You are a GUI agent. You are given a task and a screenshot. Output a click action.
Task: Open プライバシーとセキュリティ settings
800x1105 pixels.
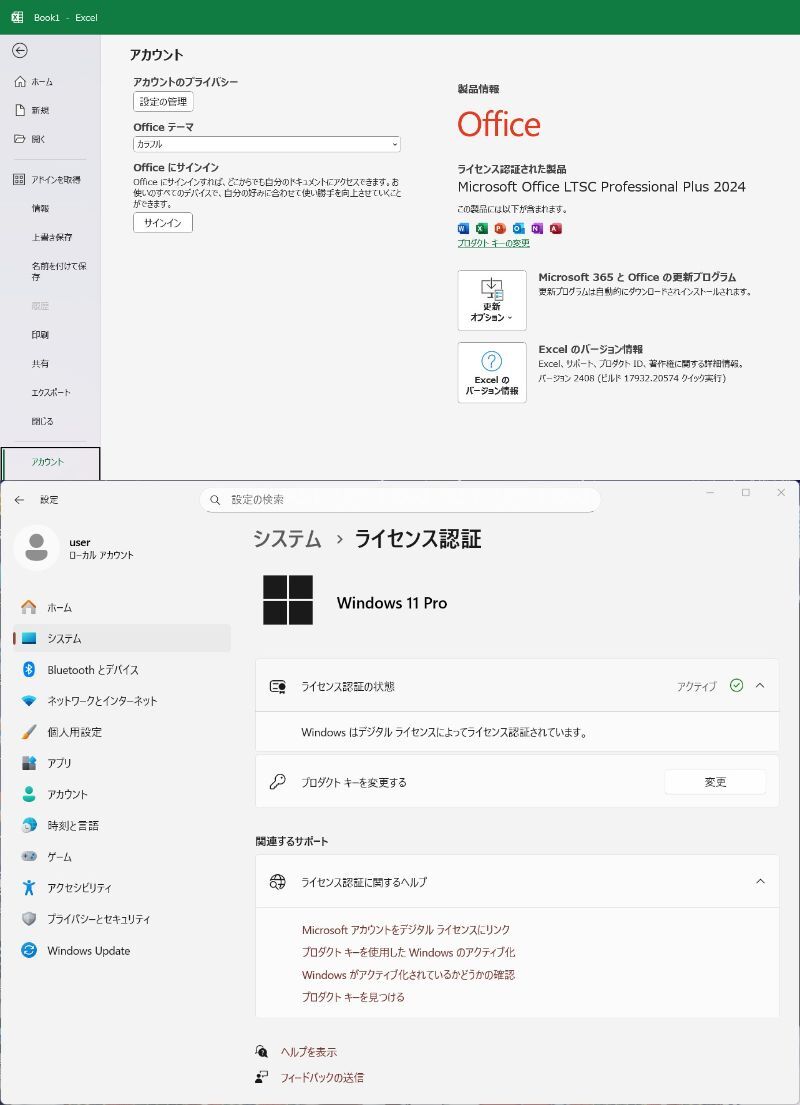tap(98, 919)
